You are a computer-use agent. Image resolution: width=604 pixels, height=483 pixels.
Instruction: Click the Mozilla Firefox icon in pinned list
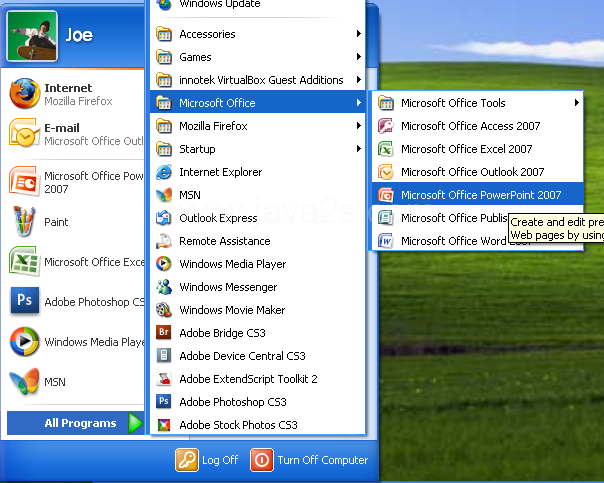25,94
